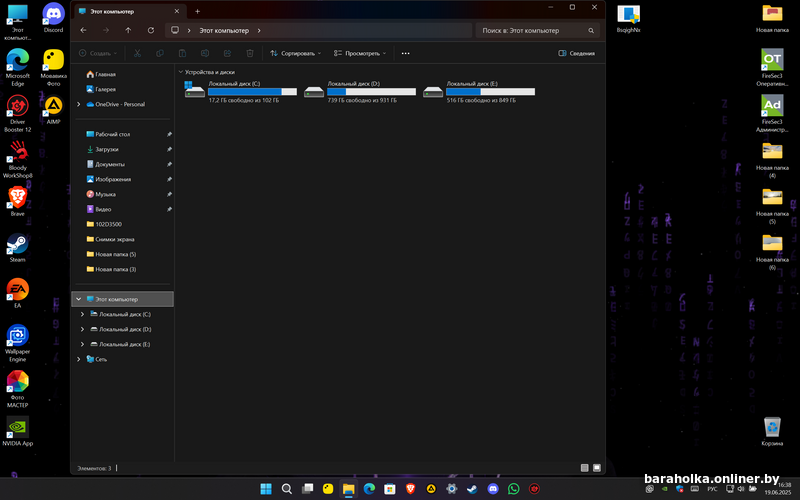Switch to large icons view icon
The image size is (800, 500).
point(597,468)
